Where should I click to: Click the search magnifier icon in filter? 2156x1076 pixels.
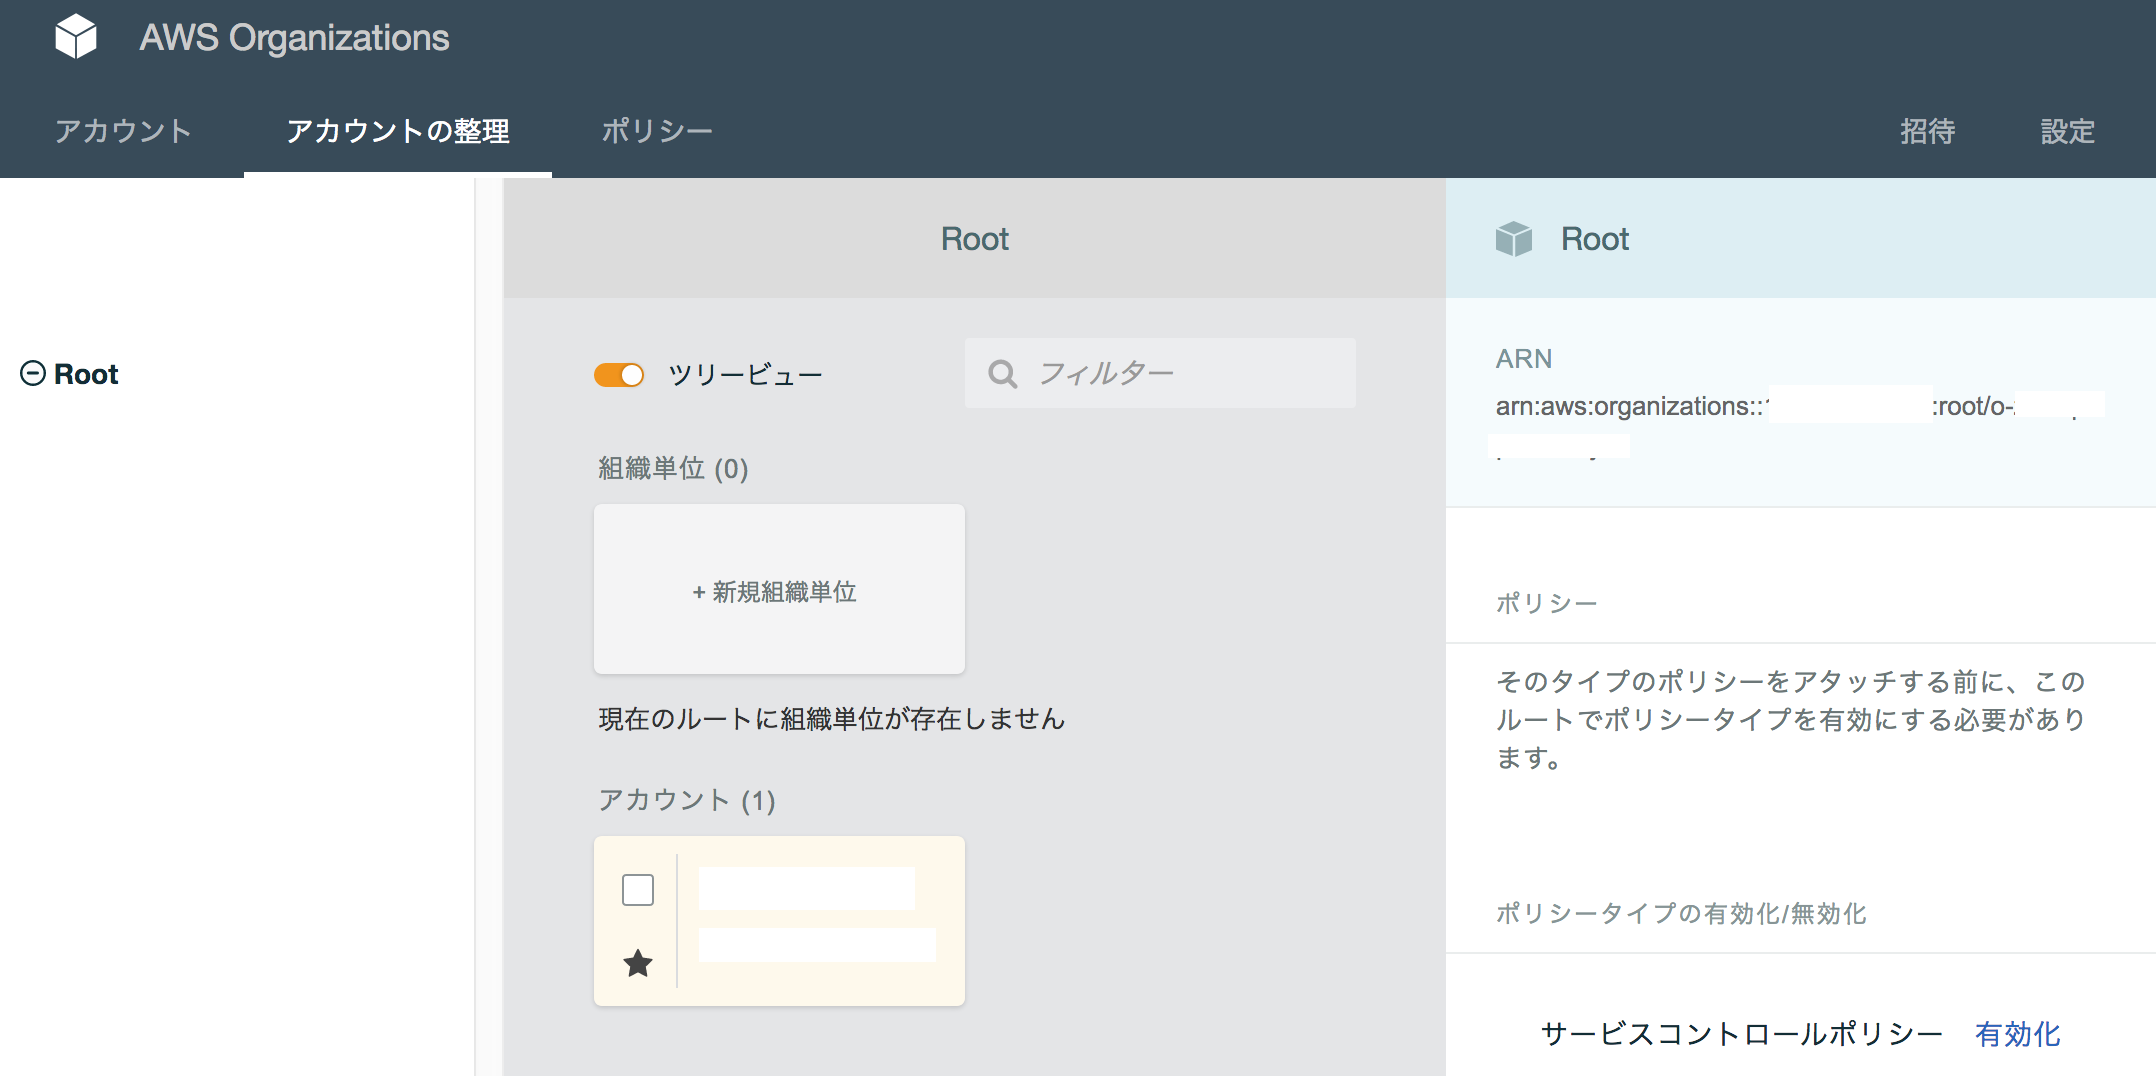click(x=1002, y=374)
